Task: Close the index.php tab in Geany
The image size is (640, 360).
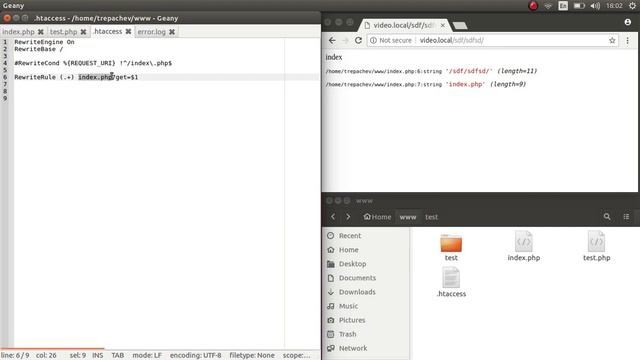Action: (40, 31)
